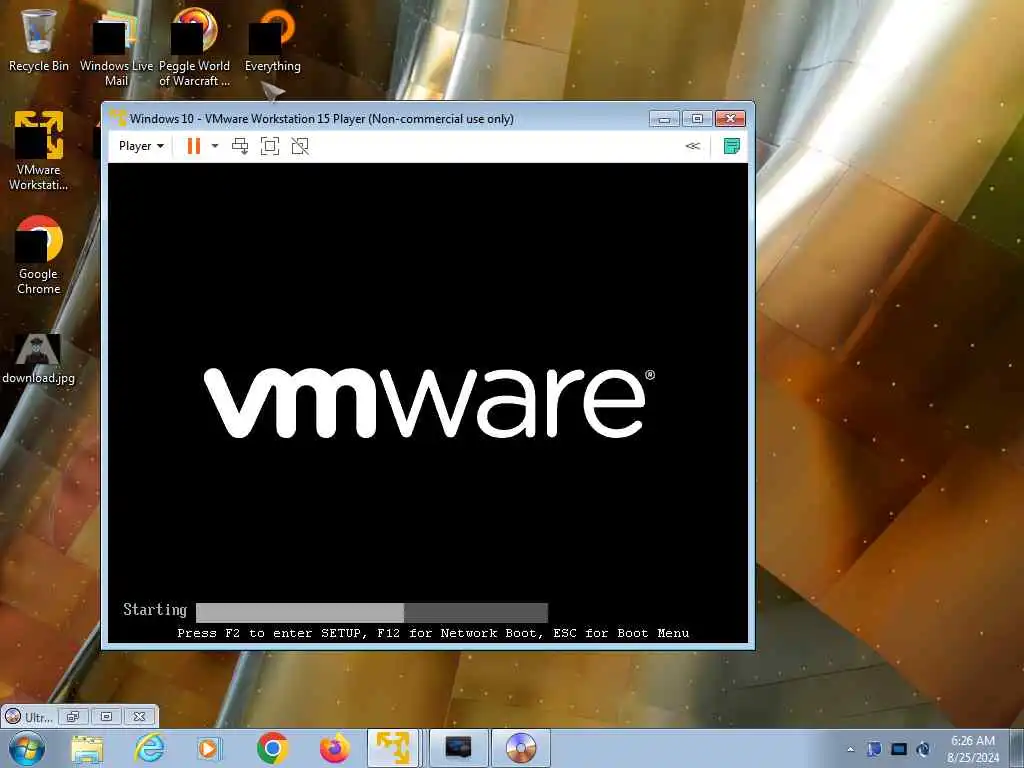The image size is (1024, 768).
Task: Select Peggle World of Warcraft shortcut
Action: tap(194, 48)
